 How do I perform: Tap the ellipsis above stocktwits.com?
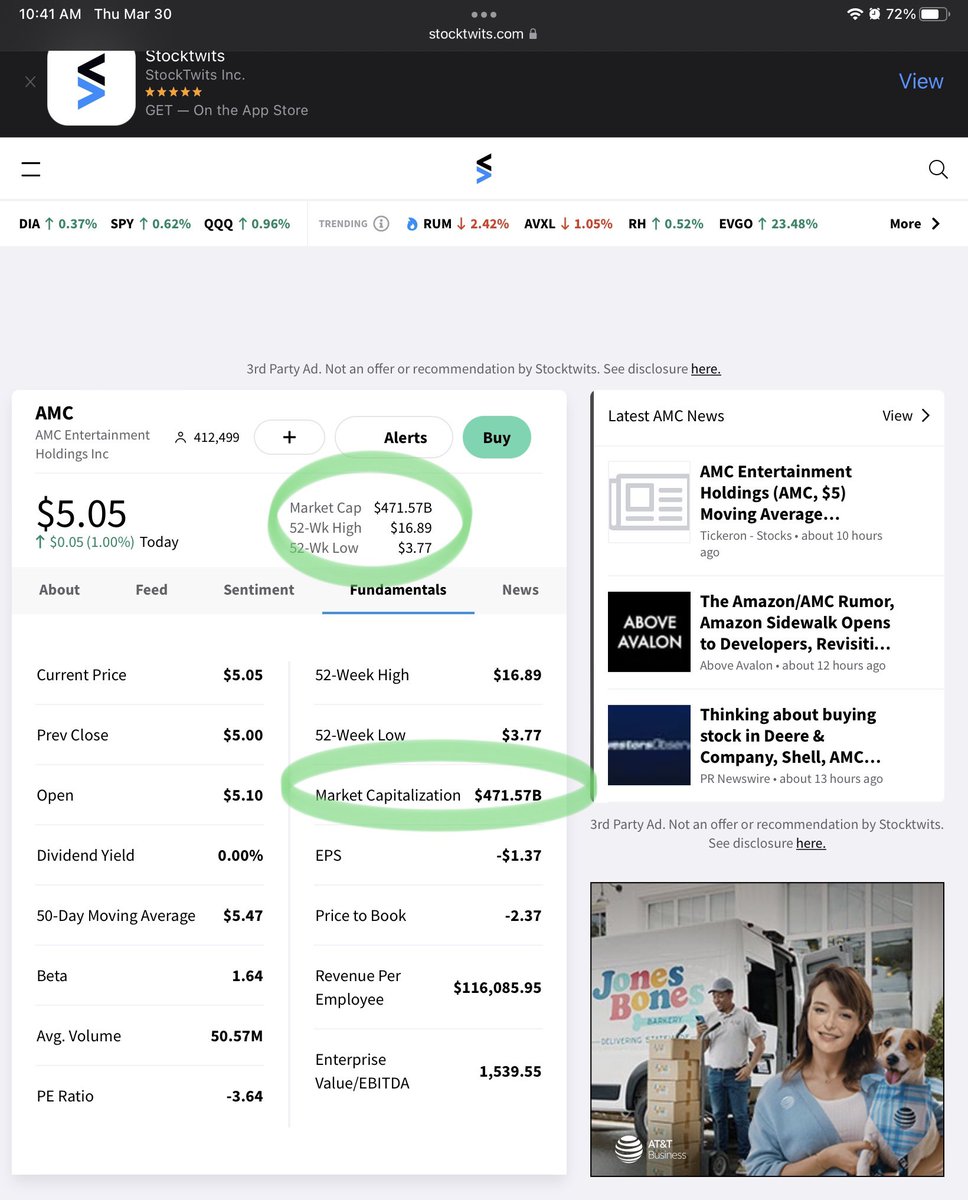coord(484,15)
